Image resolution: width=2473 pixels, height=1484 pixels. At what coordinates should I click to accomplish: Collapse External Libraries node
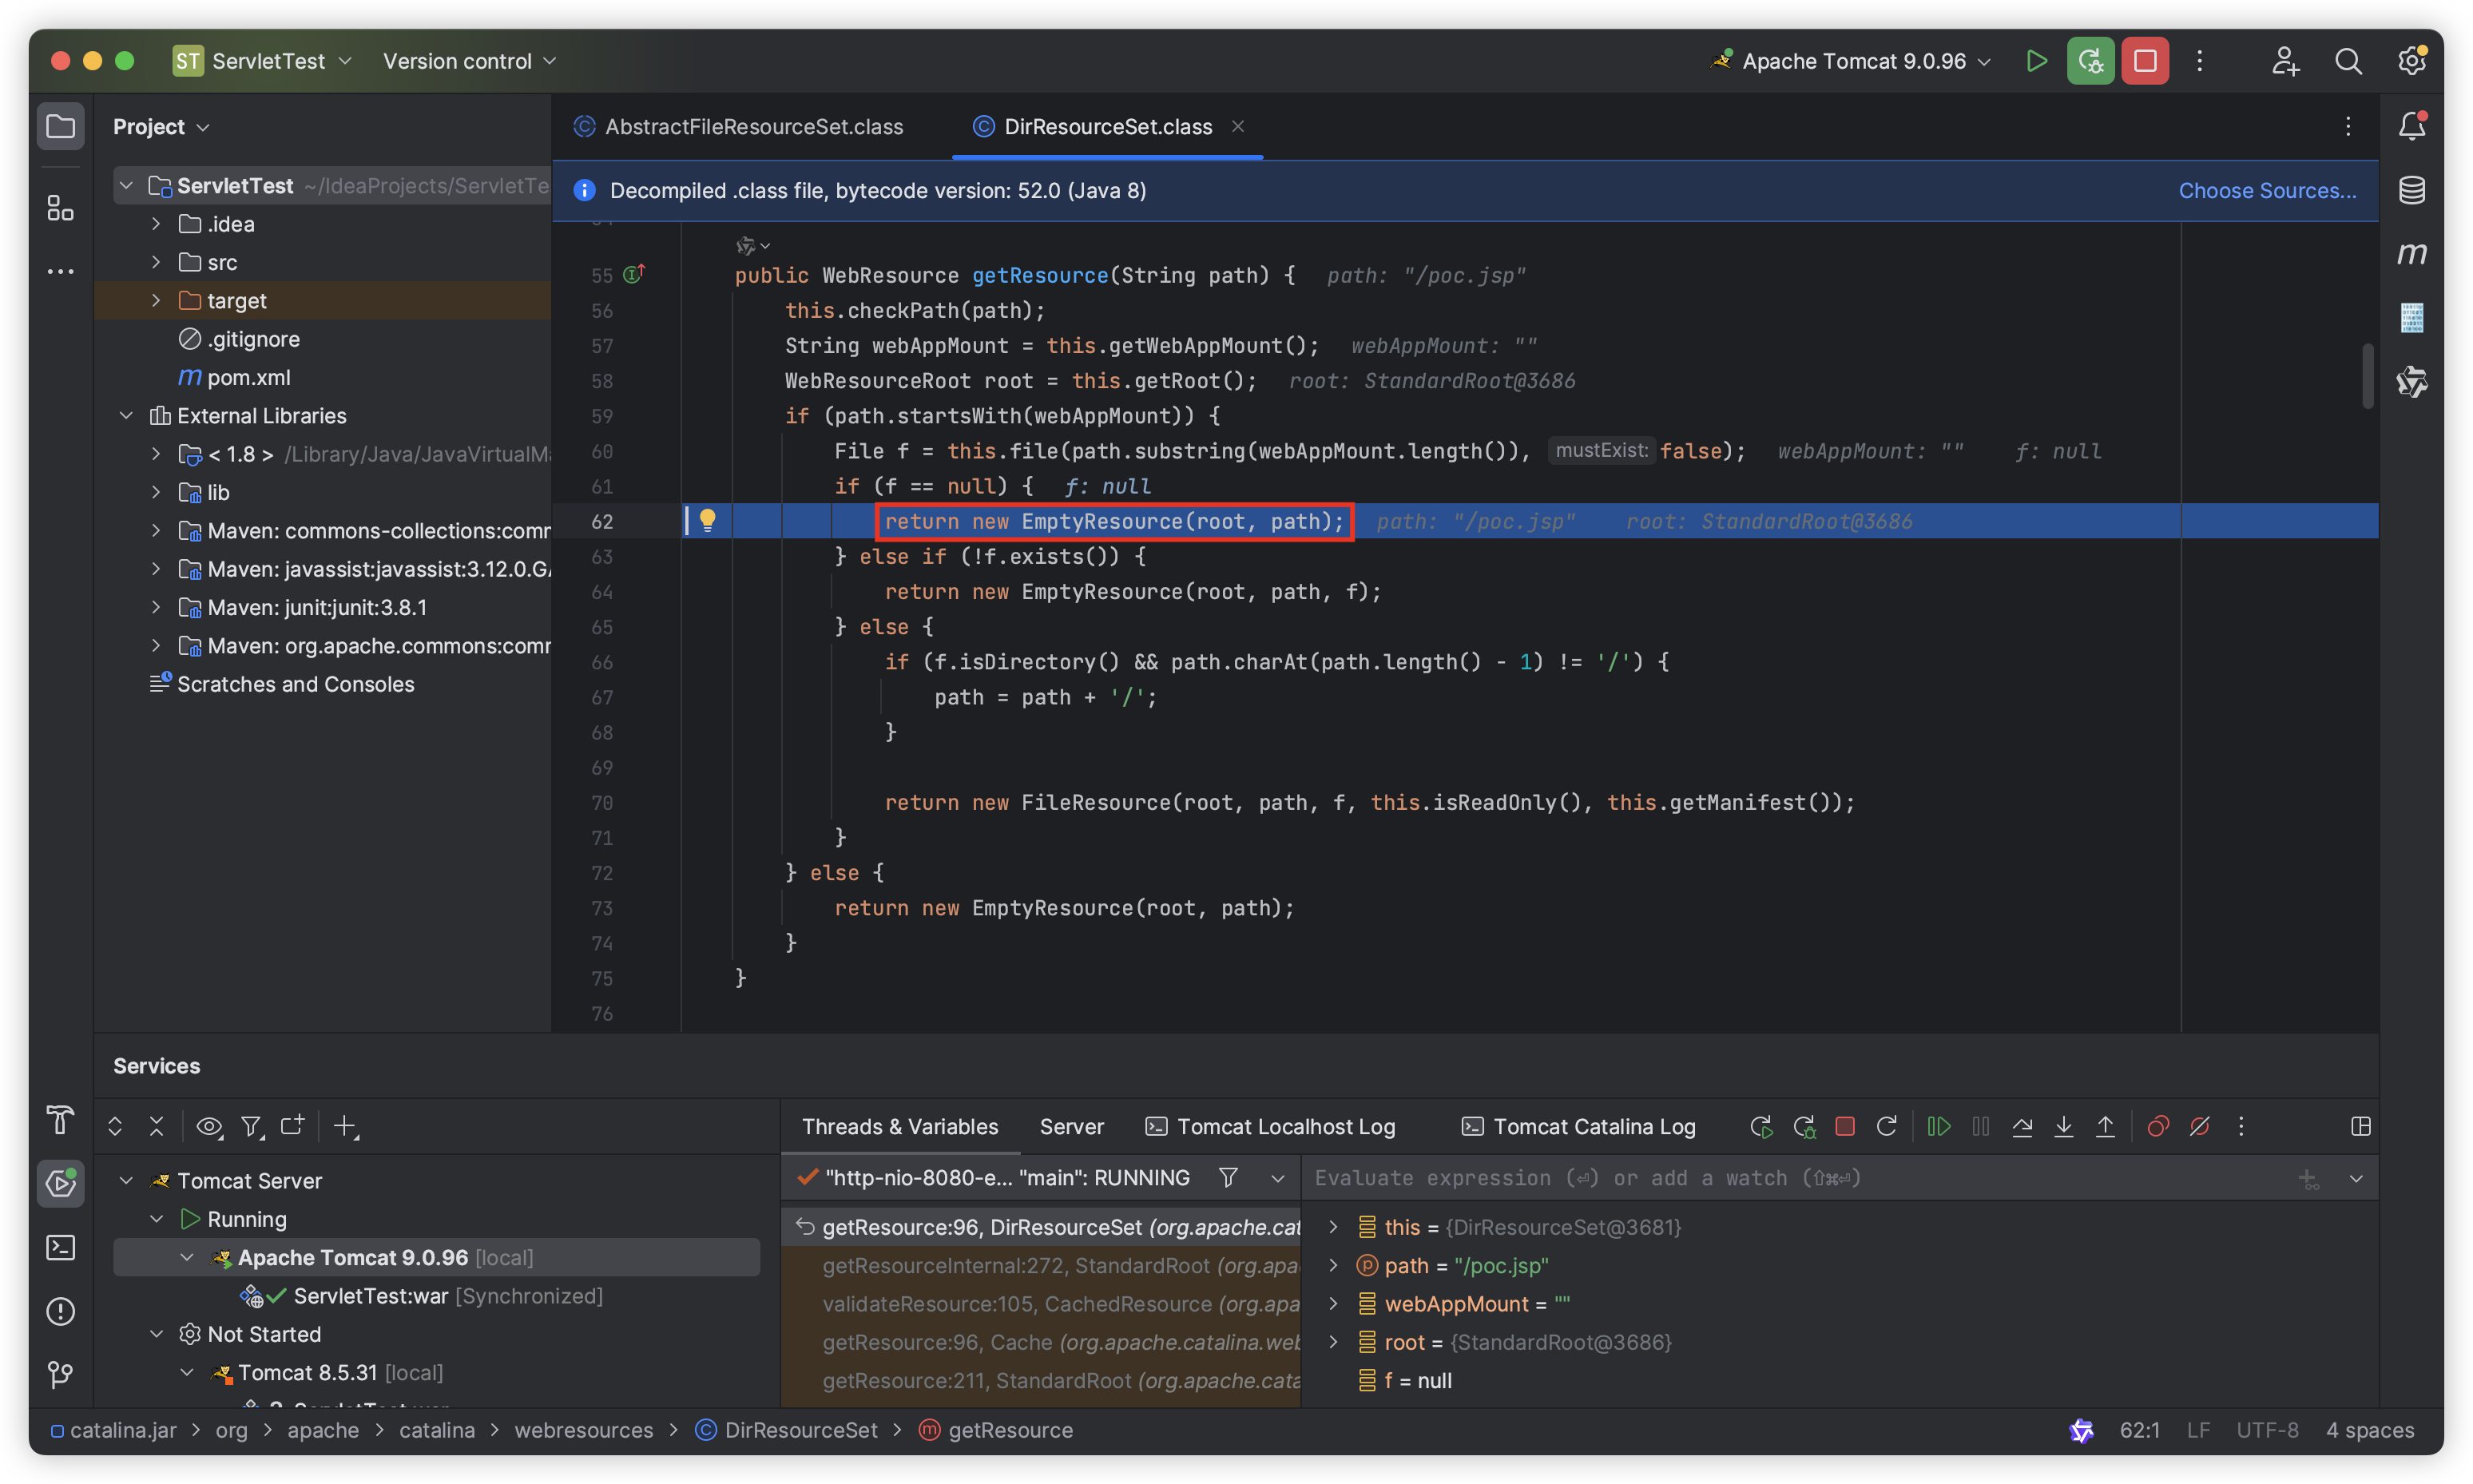[x=126, y=416]
